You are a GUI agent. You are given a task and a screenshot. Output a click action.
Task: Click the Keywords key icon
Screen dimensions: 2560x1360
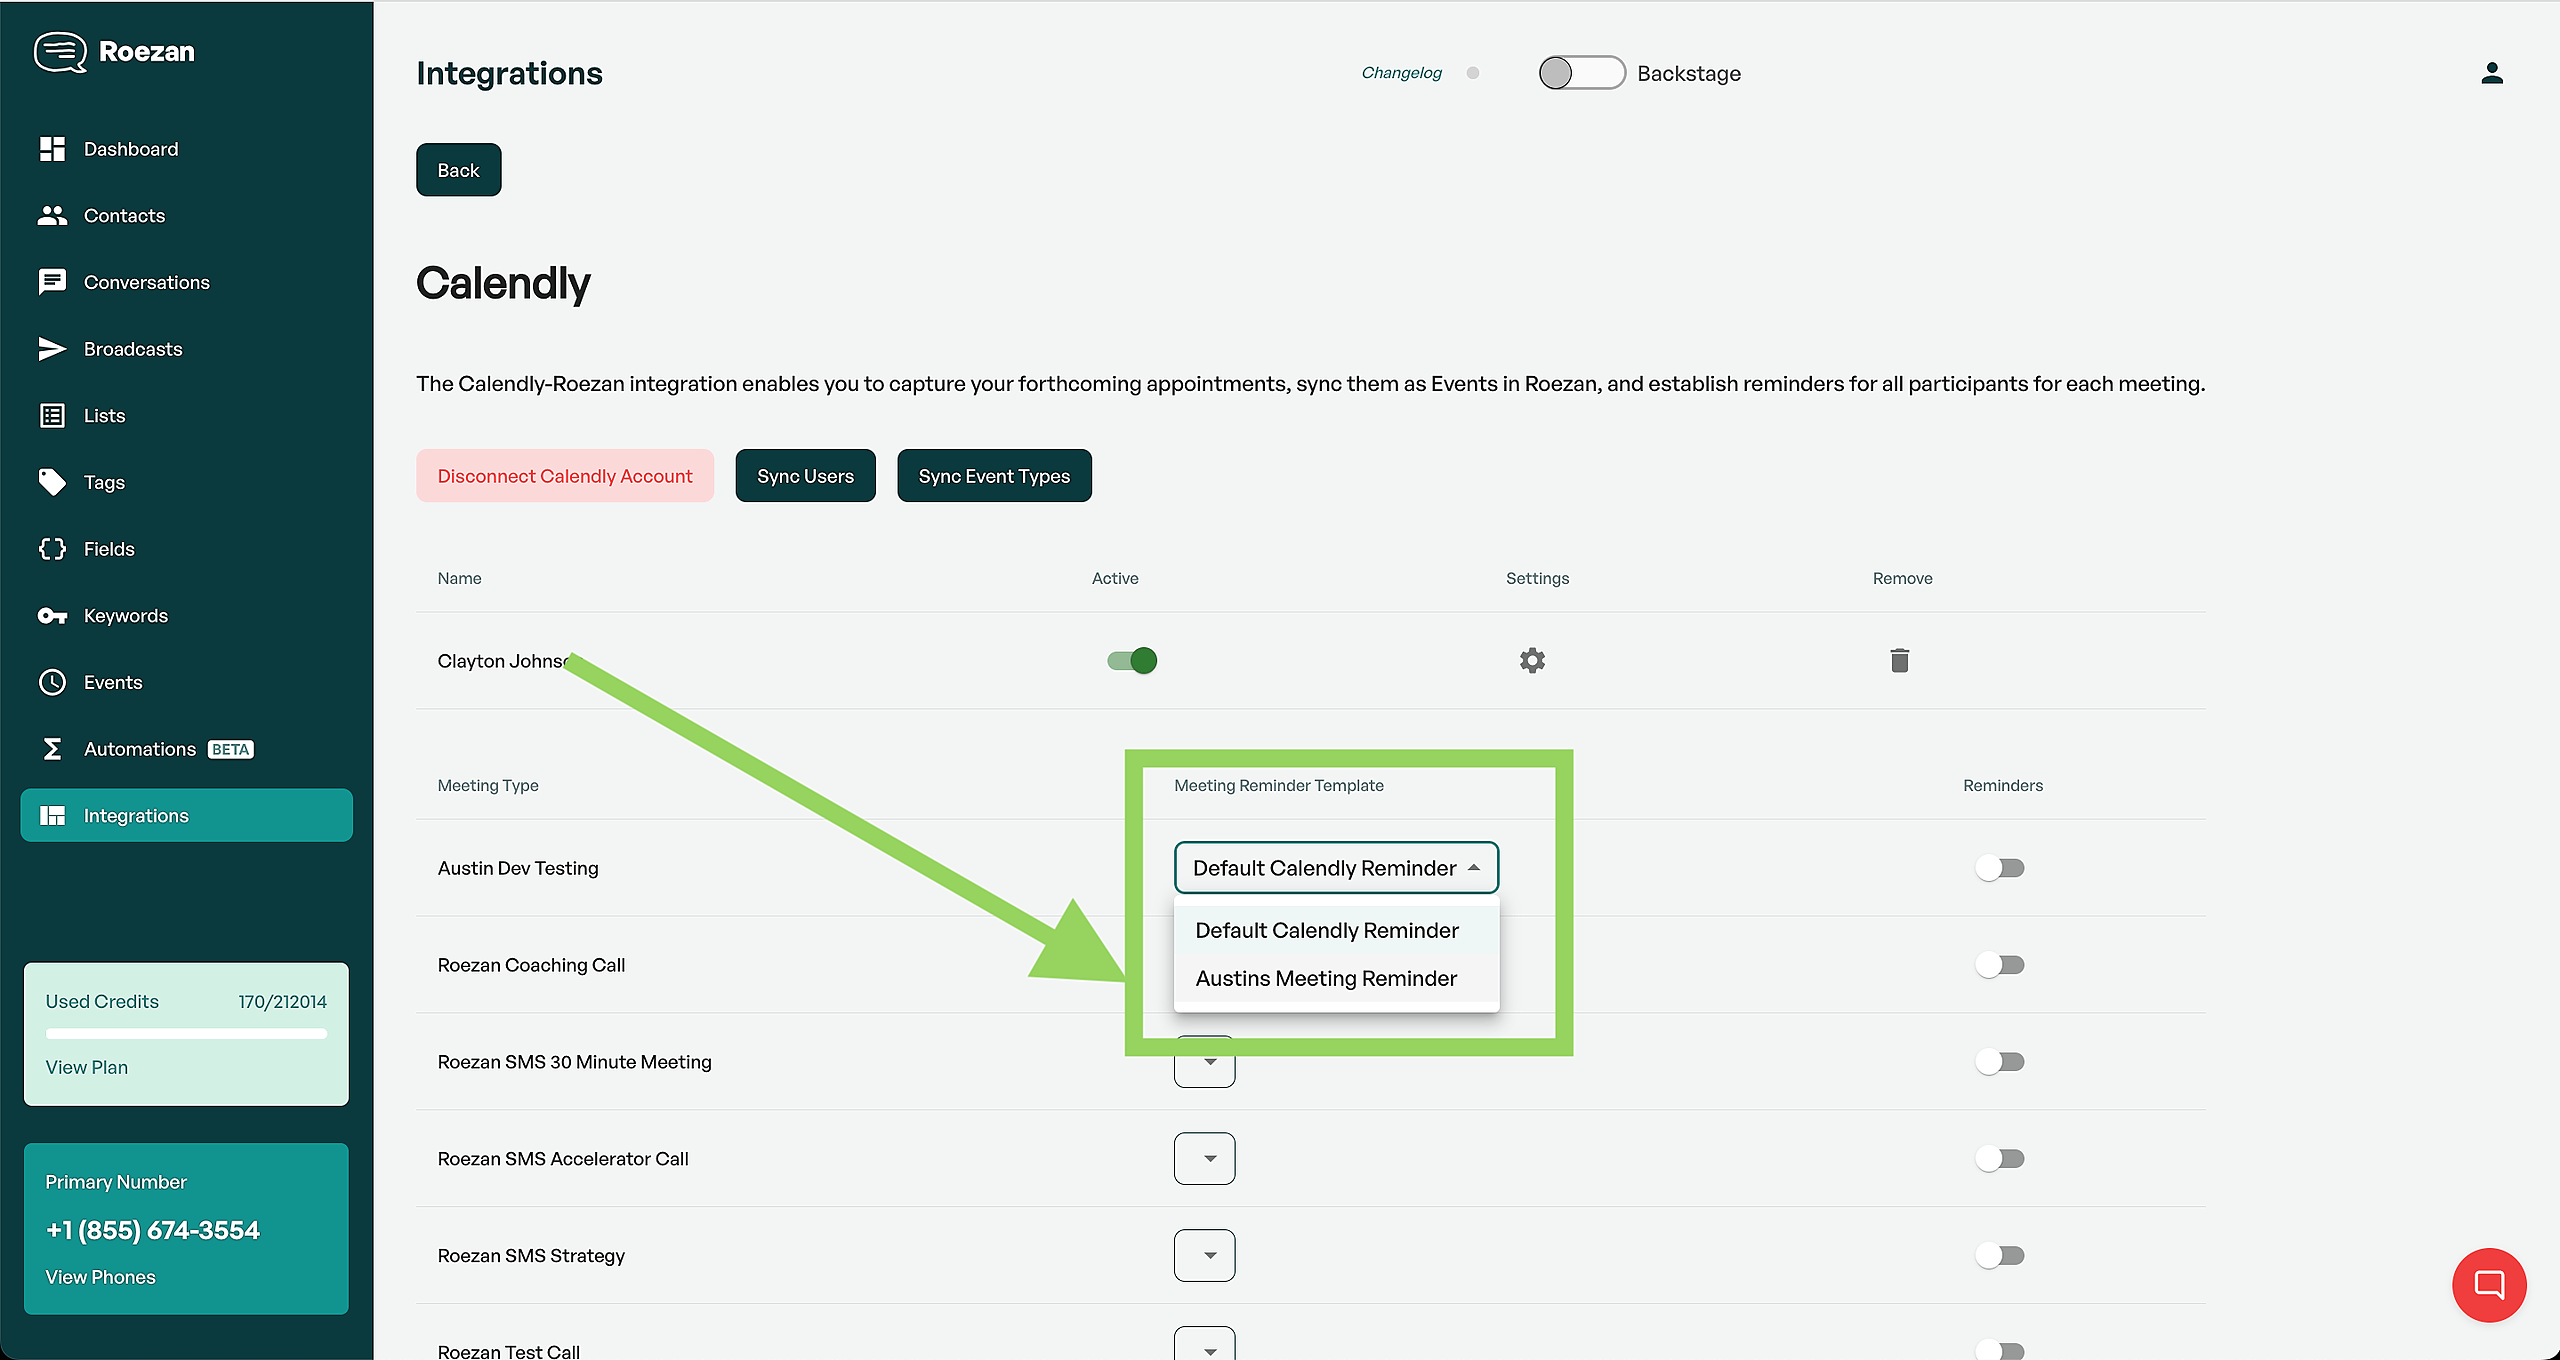click(x=52, y=616)
